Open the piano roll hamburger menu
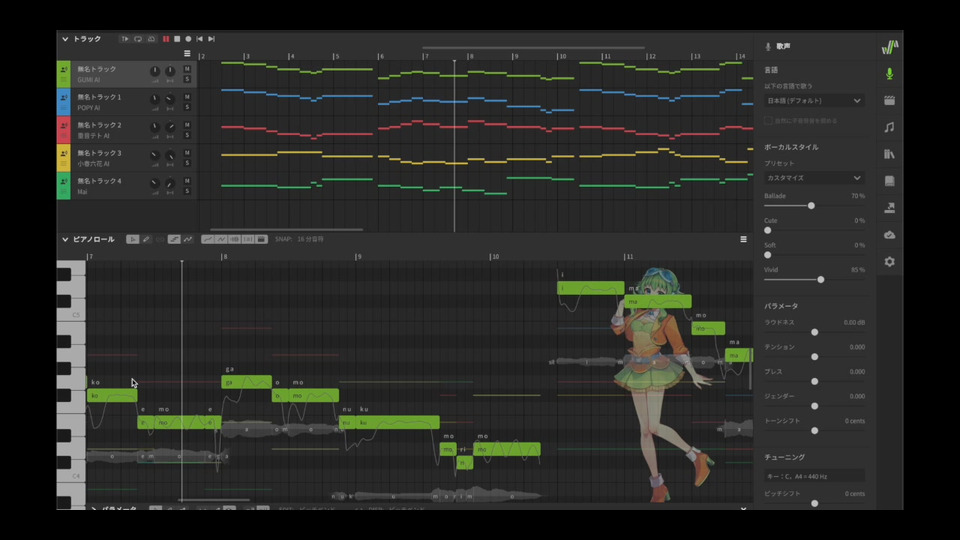 (x=743, y=239)
